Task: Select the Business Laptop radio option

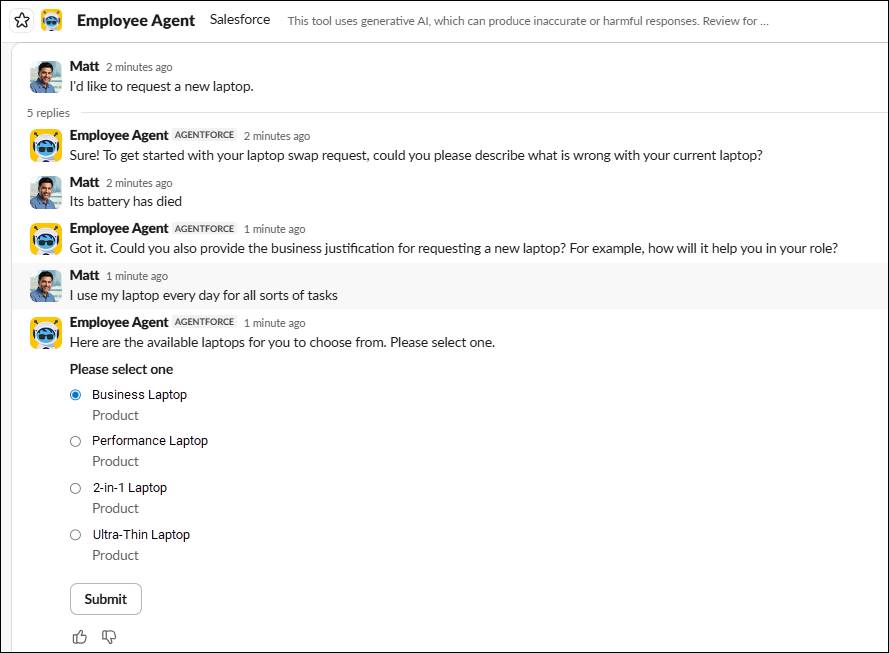Action: tap(75, 395)
